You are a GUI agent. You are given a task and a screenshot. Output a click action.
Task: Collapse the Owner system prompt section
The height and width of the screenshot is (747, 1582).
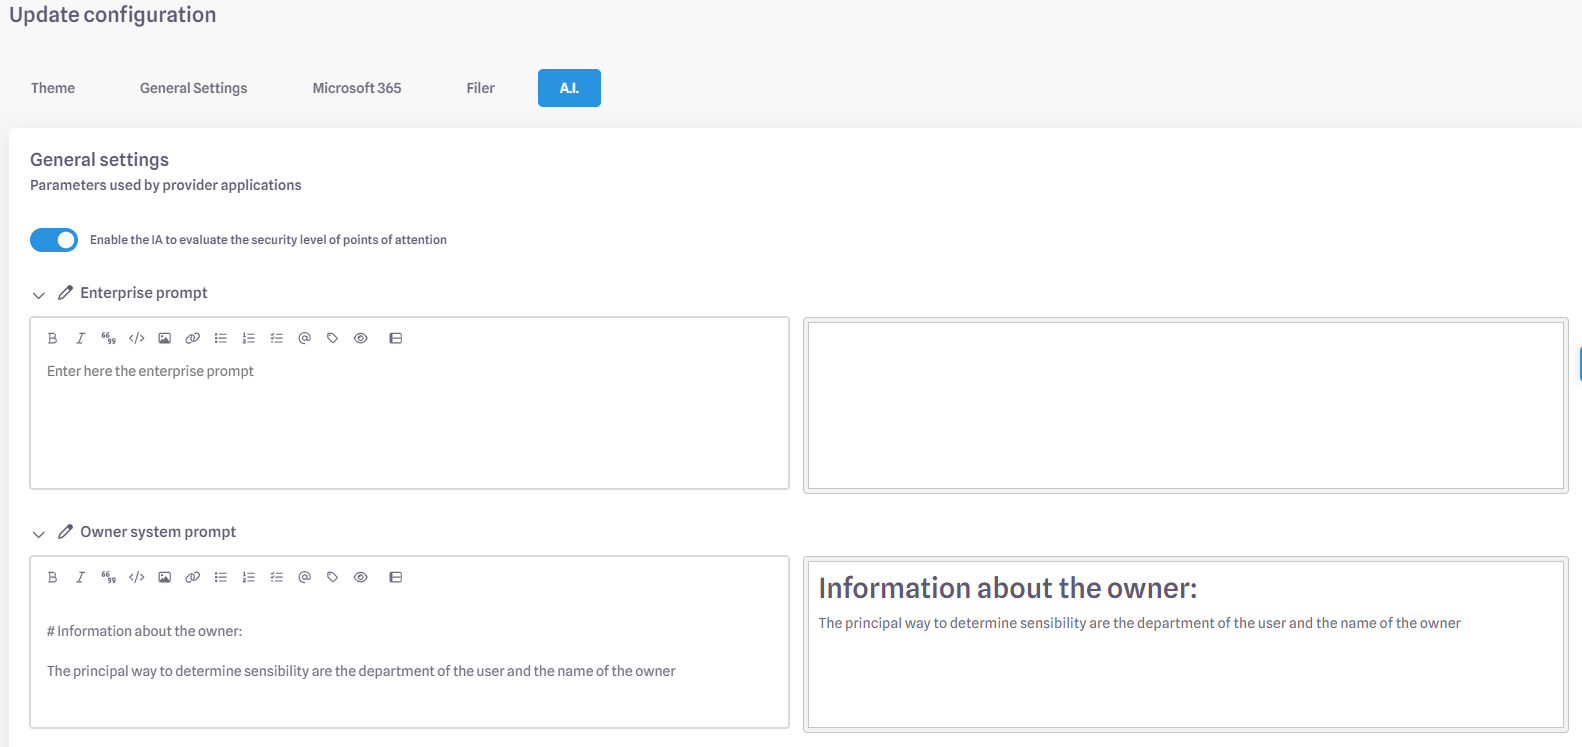click(39, 534)
